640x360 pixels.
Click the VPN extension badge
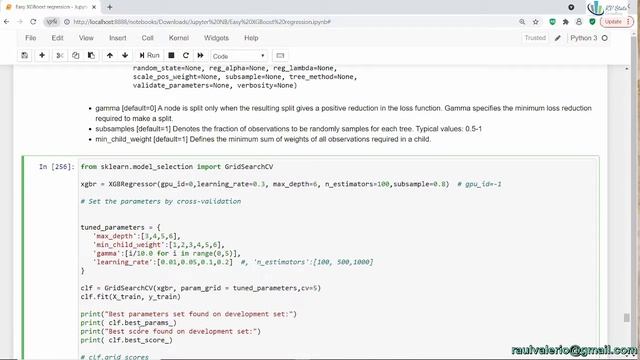(52, 22)
